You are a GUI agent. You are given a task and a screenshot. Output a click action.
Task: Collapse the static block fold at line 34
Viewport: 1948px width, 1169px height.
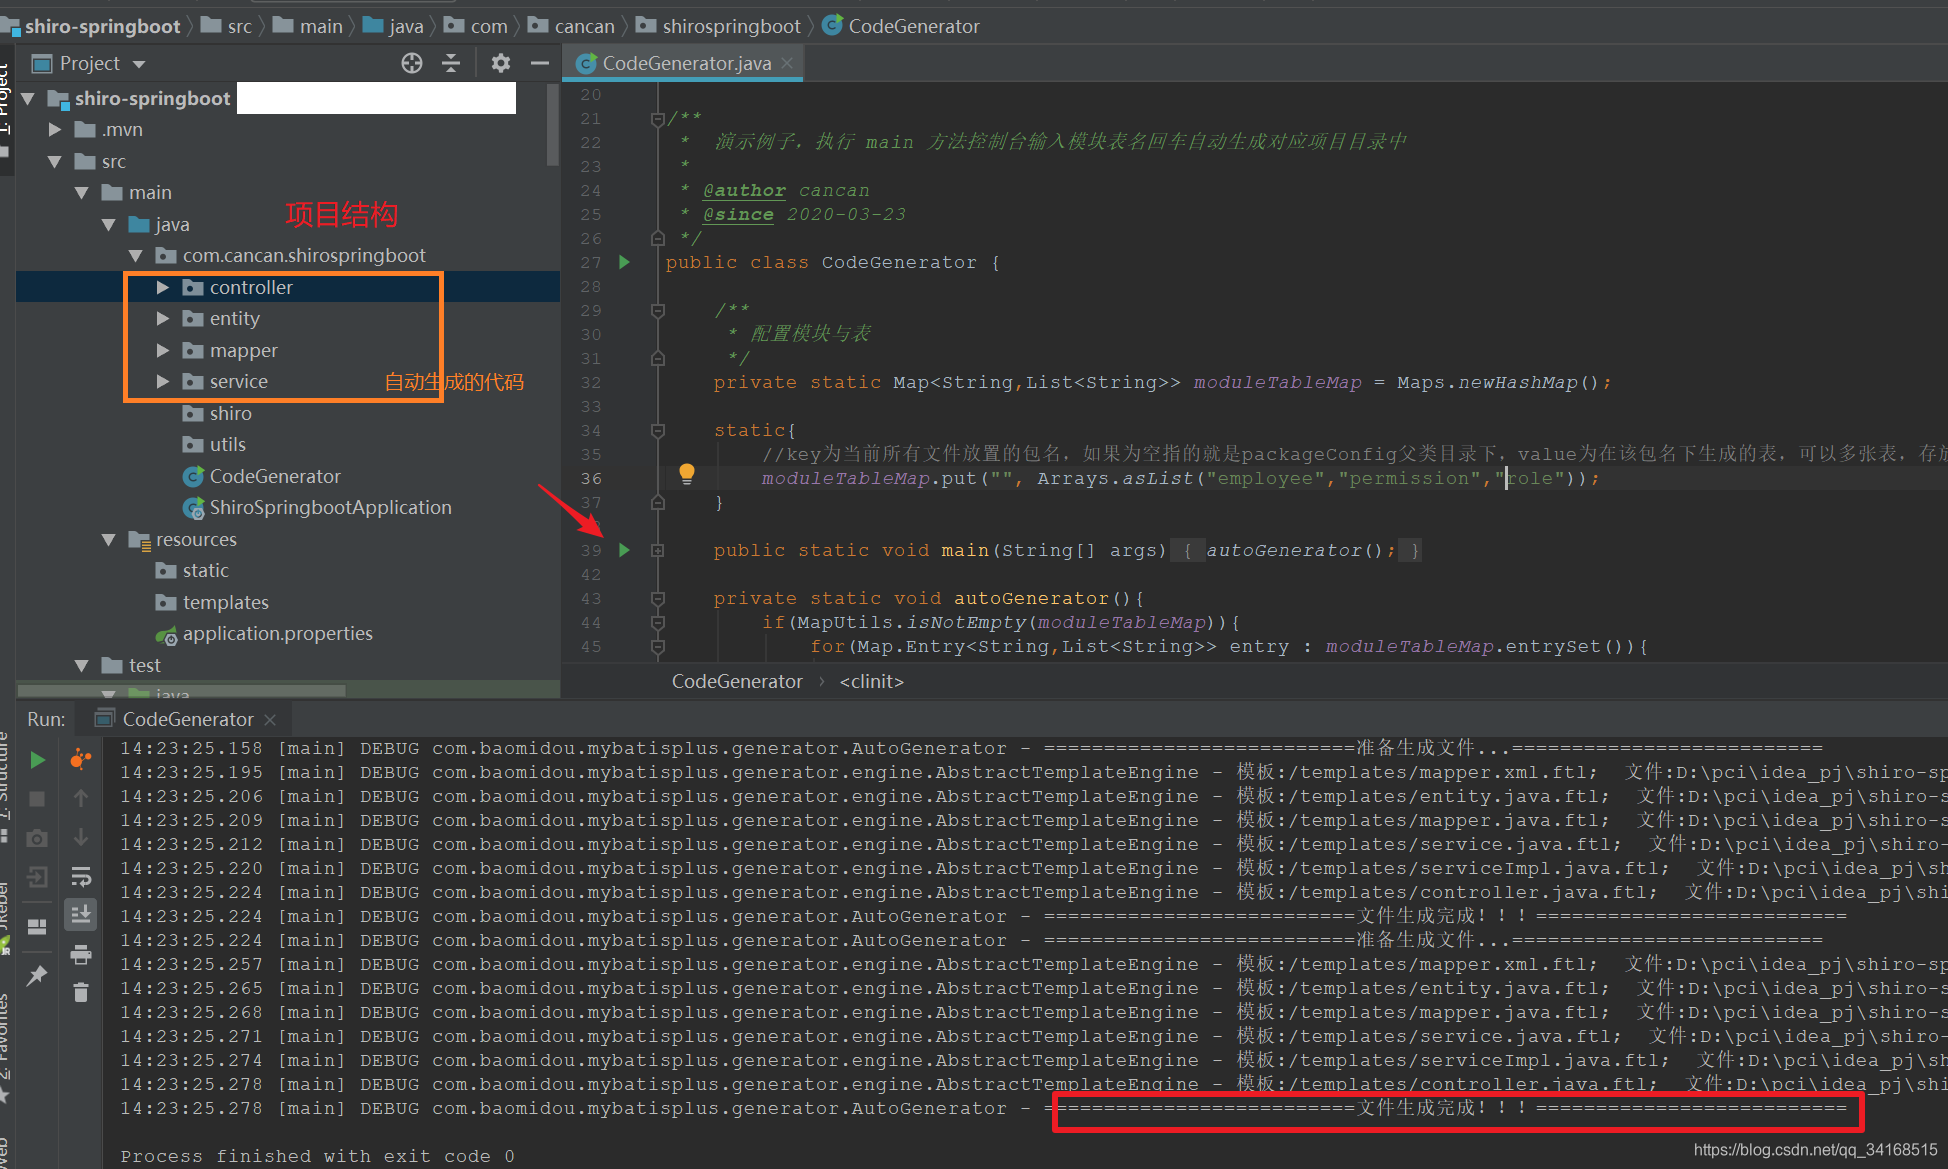pyautogui.click(x=658, y=431)
